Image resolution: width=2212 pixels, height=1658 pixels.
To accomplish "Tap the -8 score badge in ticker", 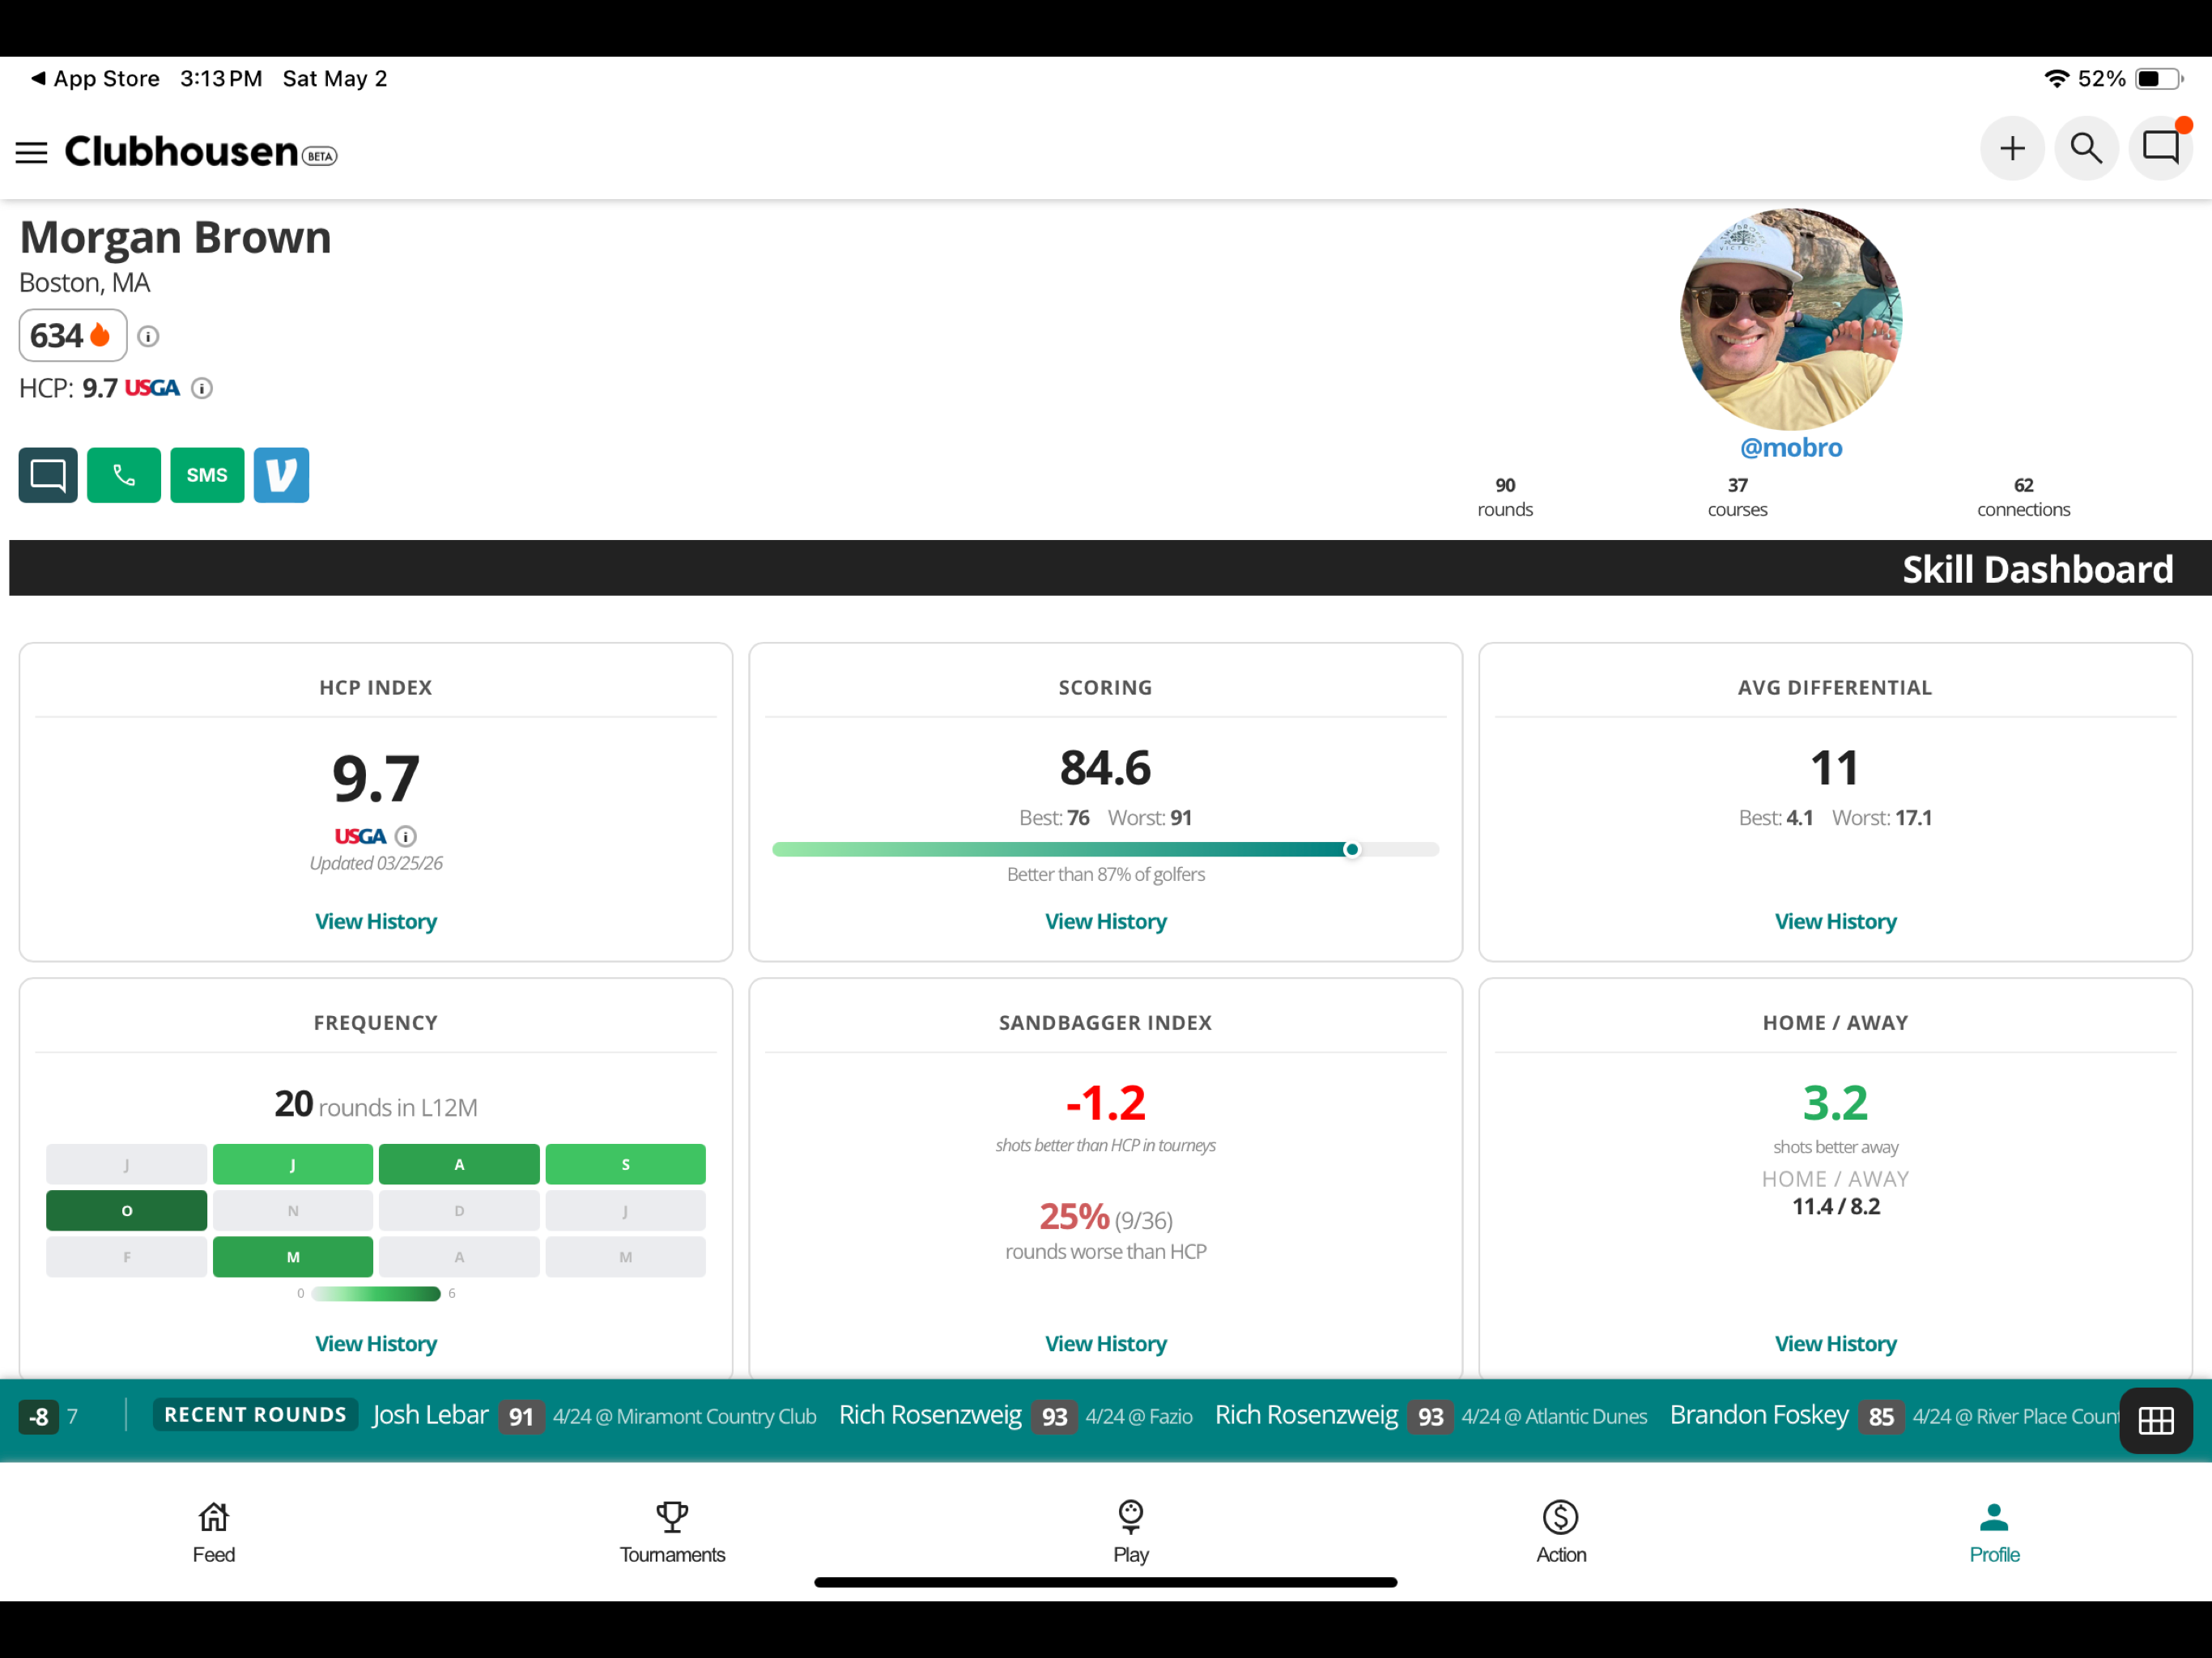I will (38, 1416).
